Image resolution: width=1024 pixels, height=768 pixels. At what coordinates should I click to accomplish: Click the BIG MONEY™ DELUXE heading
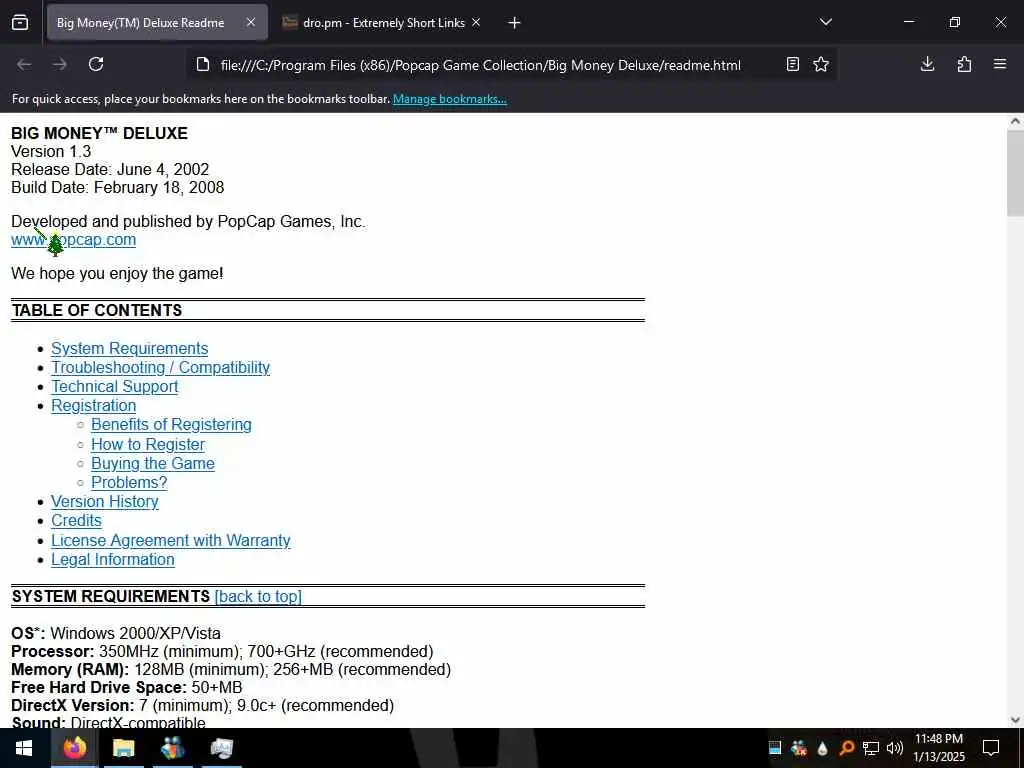pyautogui.click(x=99, y=133)
